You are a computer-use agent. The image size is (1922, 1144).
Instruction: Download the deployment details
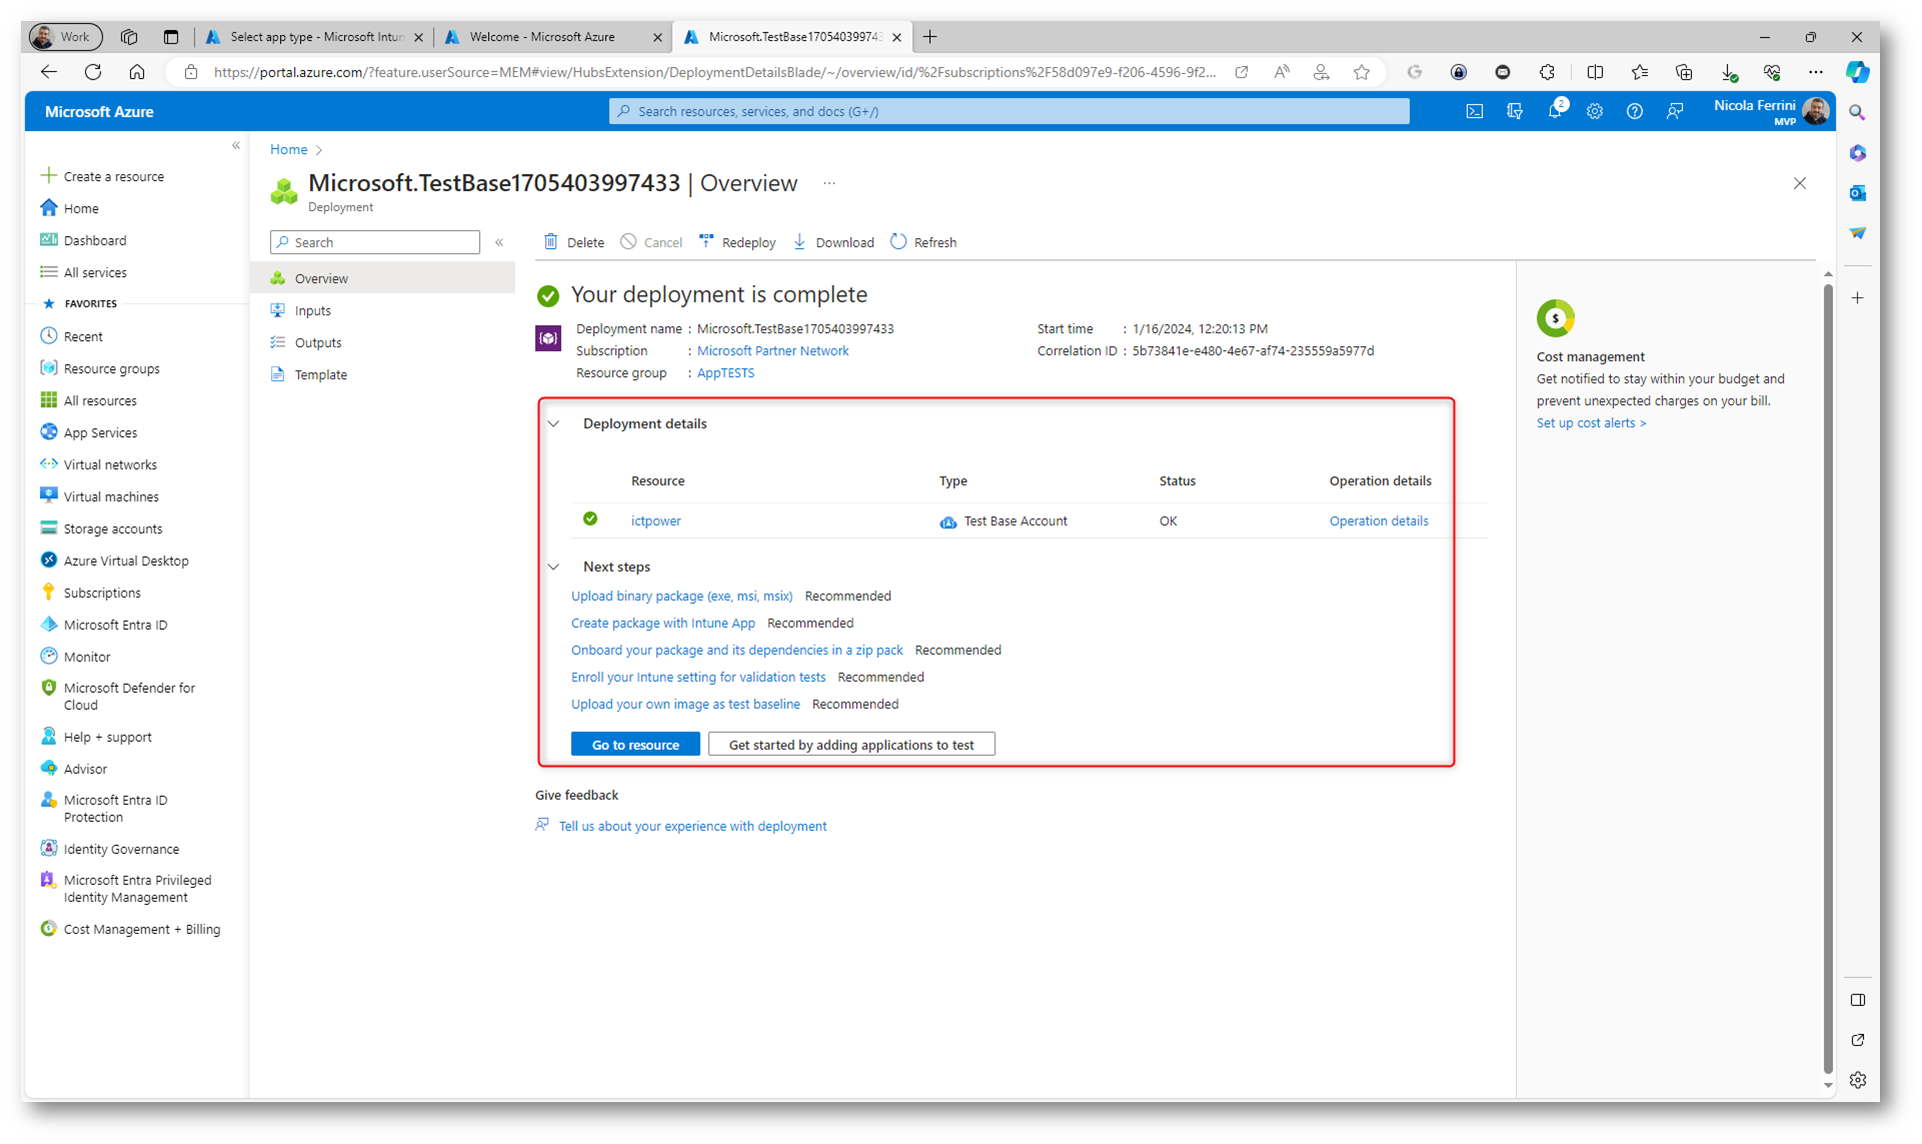833,242
